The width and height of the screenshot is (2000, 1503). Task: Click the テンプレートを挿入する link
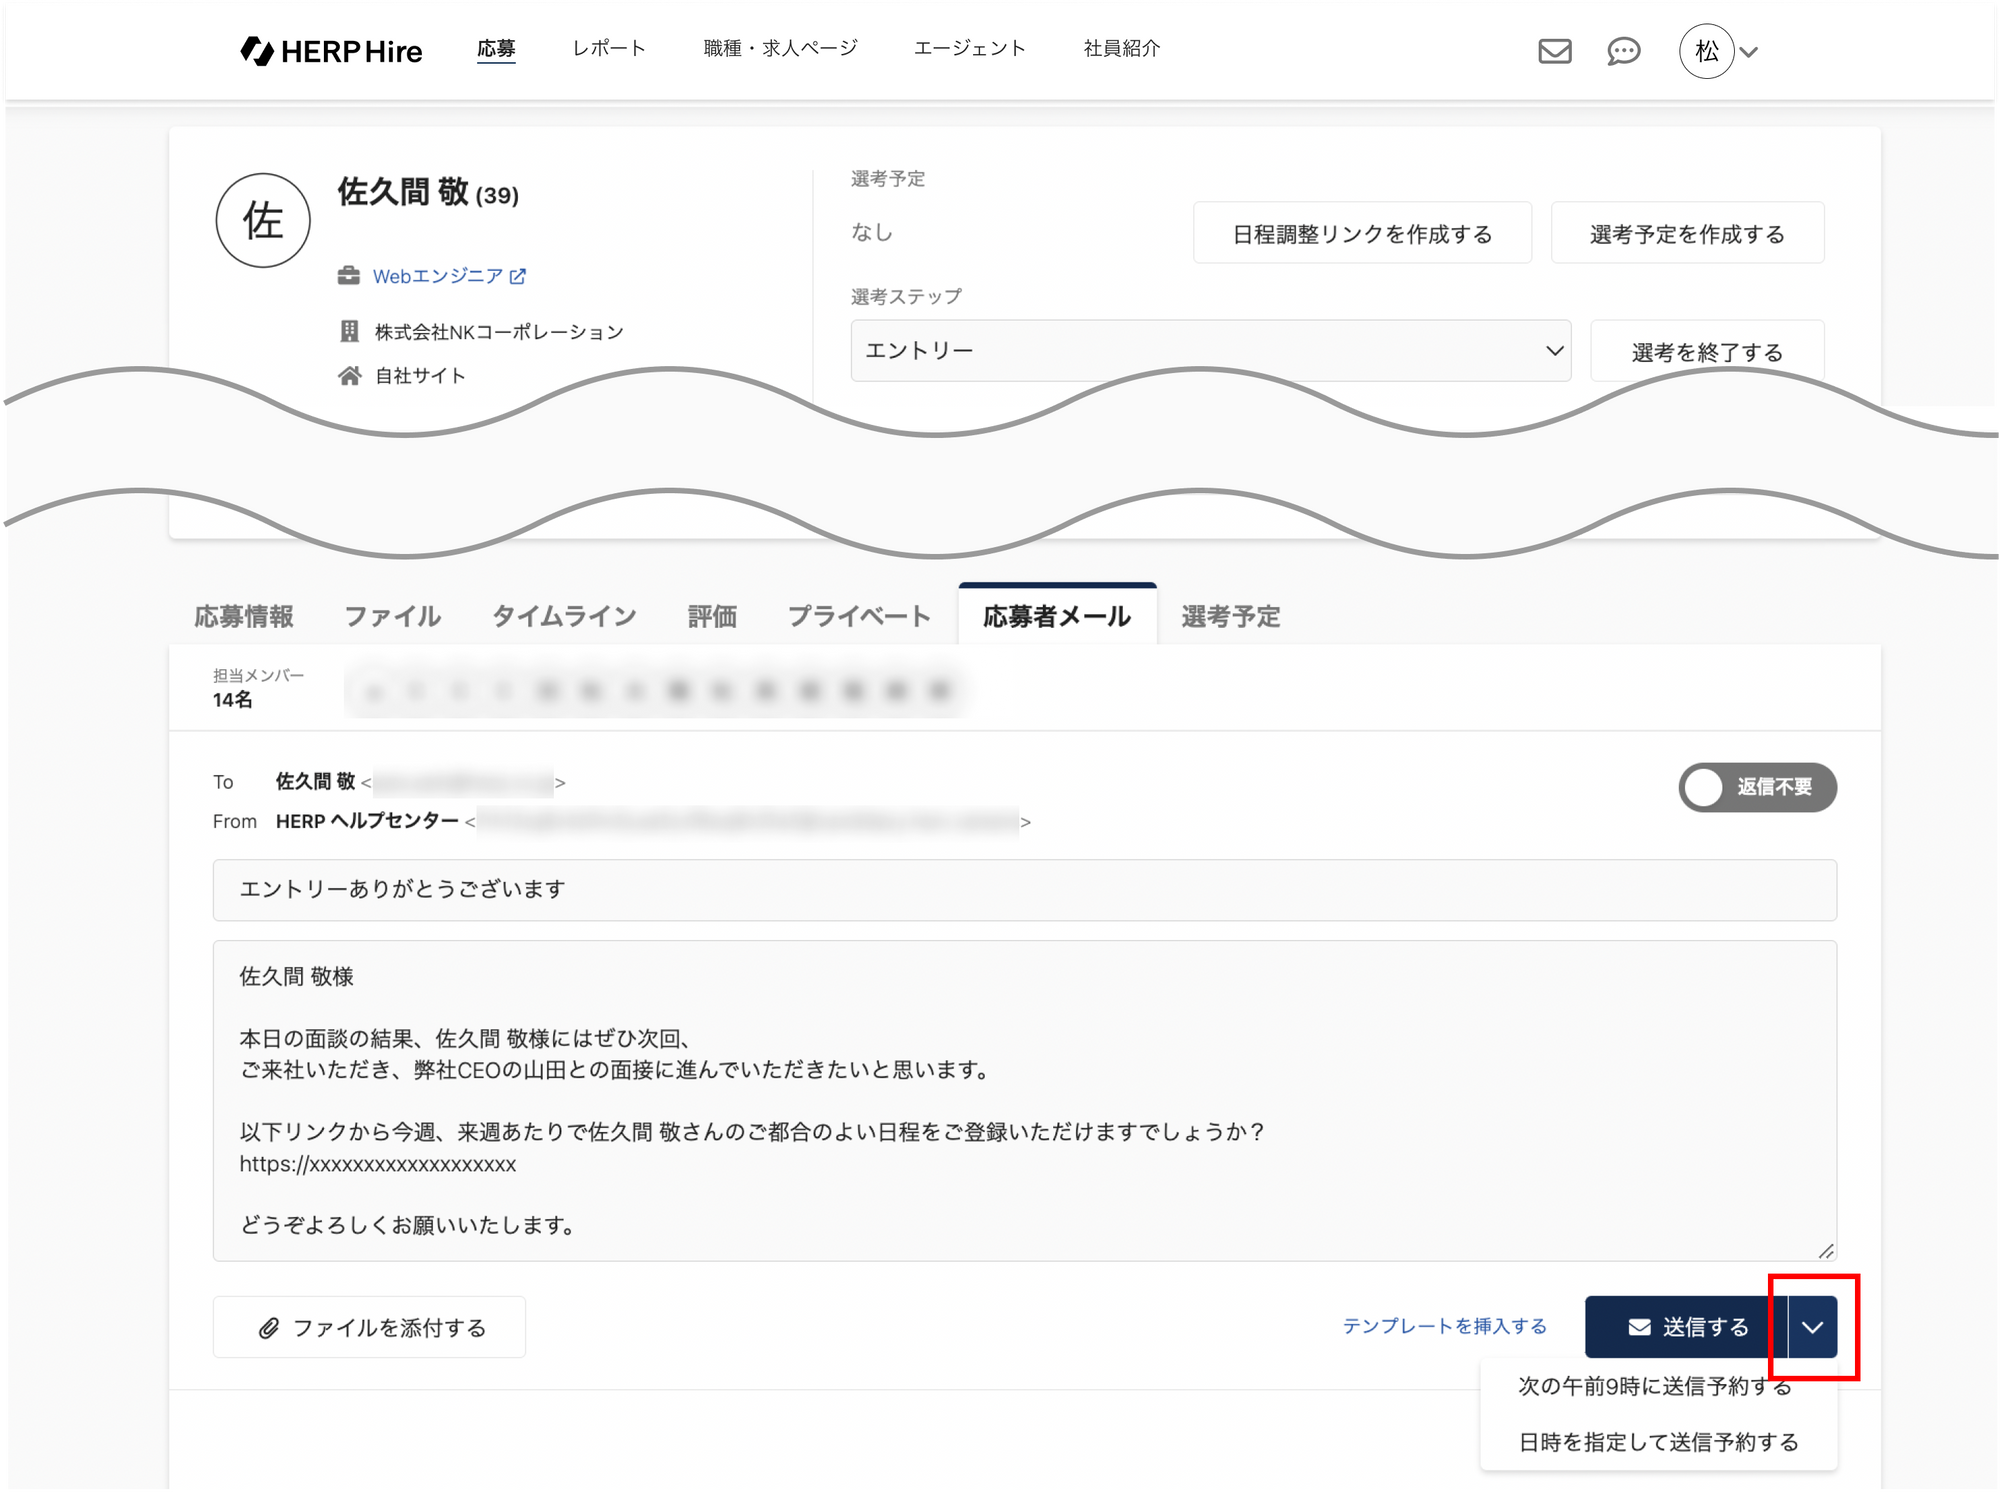pos(1444,1326)
